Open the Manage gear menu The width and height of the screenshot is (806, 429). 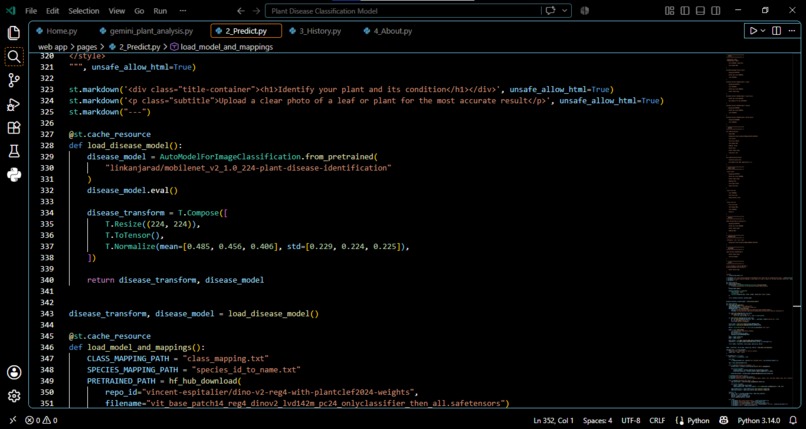pyautogui.click(x=14, y=396)
